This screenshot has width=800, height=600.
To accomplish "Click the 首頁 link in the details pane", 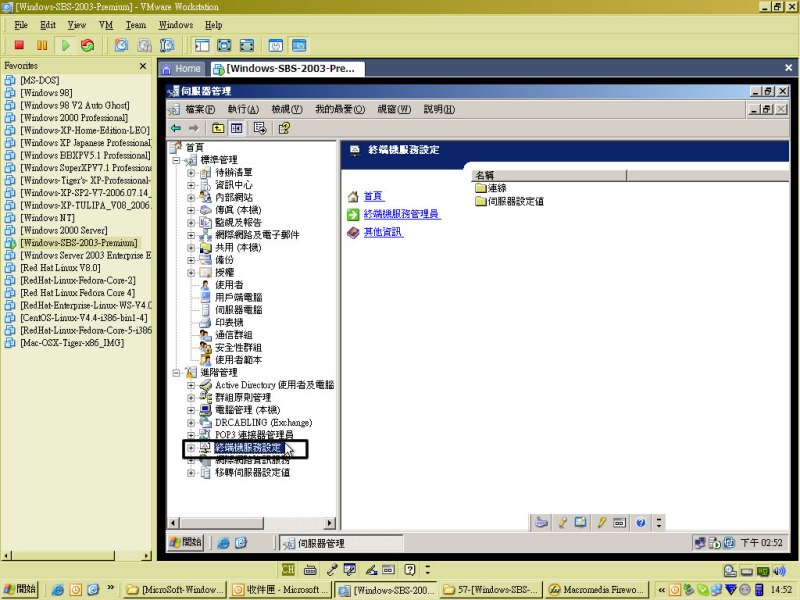I will 373,196.
